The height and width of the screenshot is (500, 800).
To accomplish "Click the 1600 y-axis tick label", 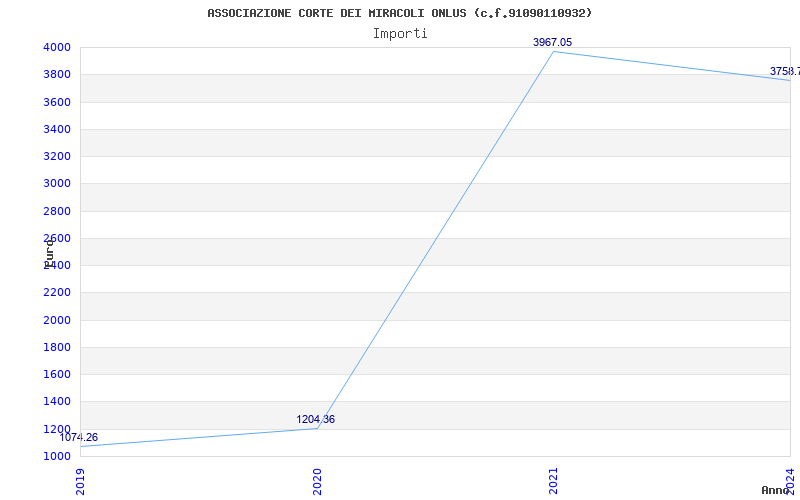I will click(x=57, y=374).
